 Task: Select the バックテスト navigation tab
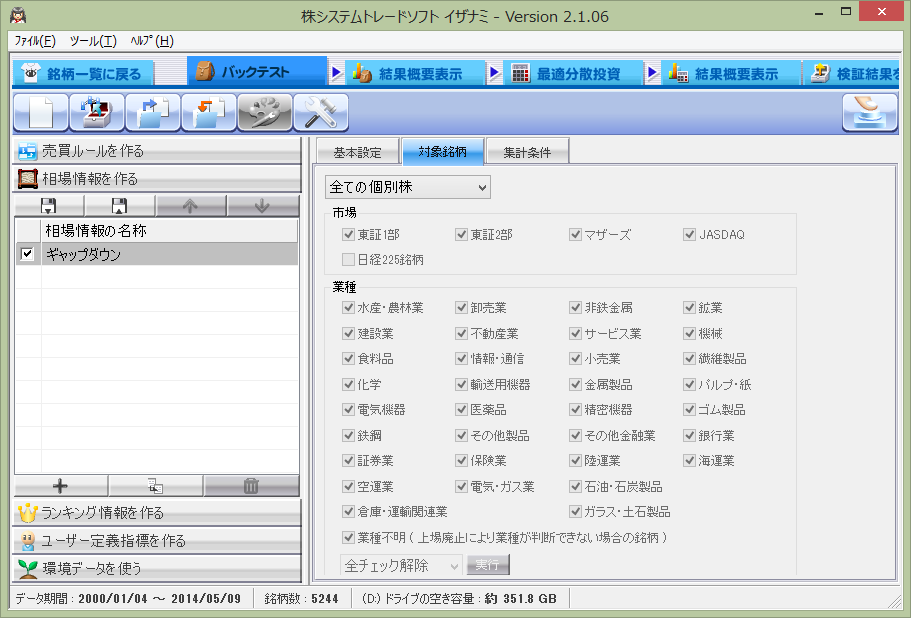coord(256,72)
